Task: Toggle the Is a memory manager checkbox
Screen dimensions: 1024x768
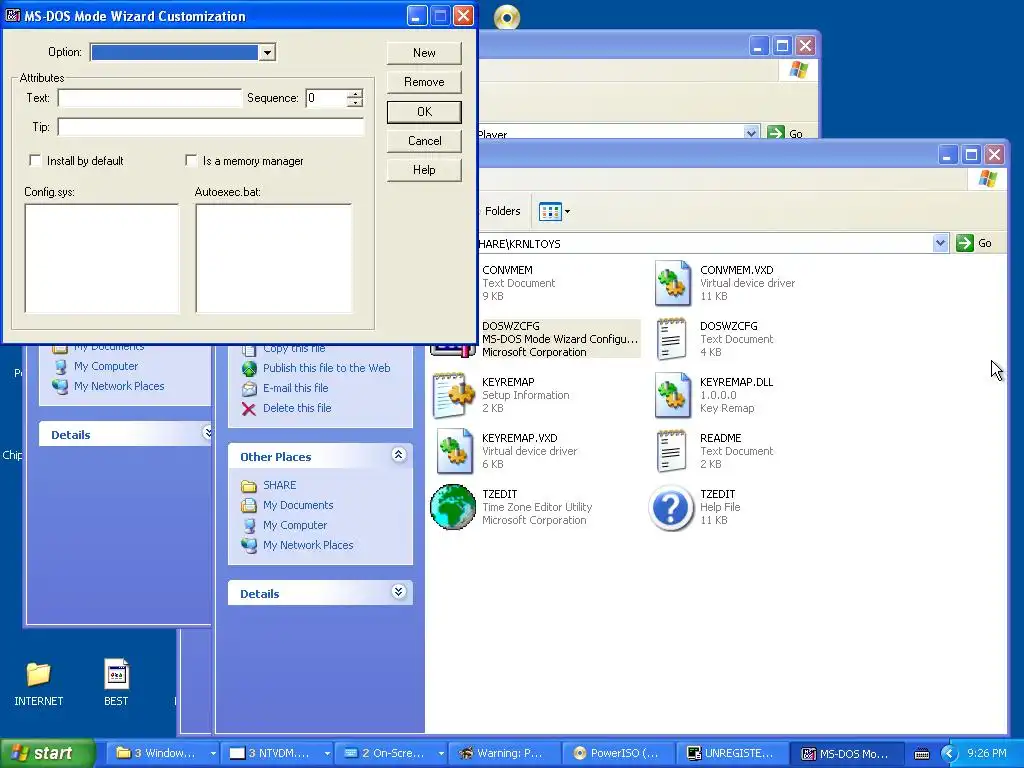Action: click(191, 160)
